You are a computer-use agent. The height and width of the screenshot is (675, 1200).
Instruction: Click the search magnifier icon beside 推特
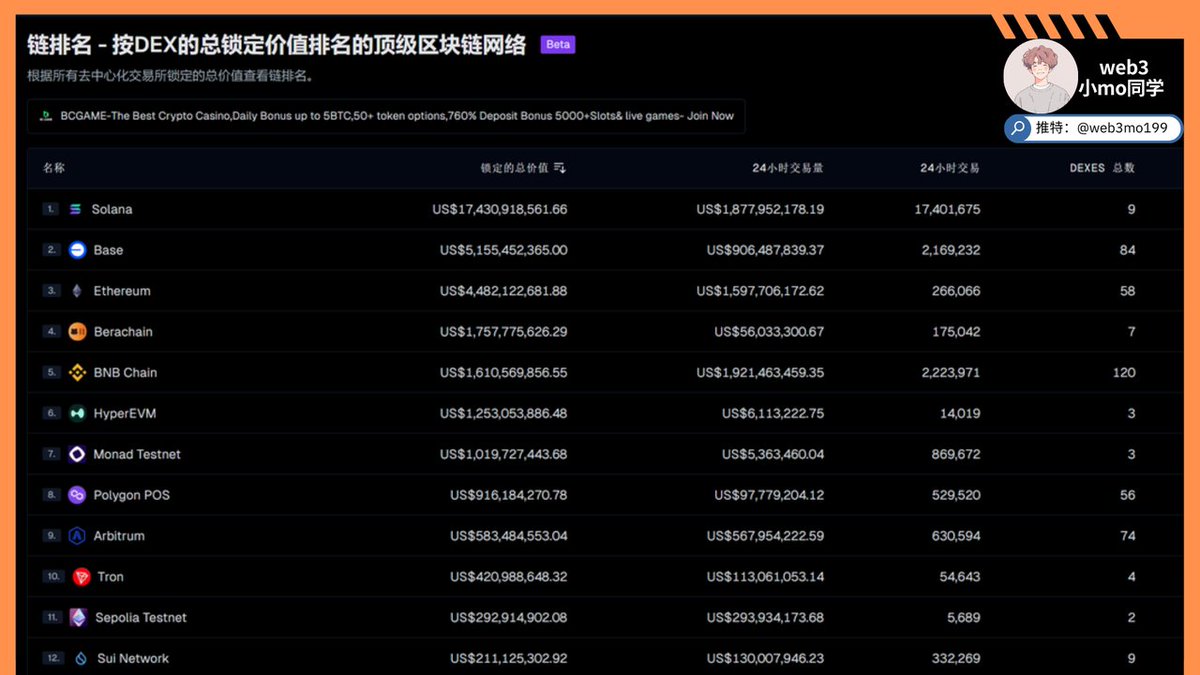pyautogui.click(x=1018, y=128)
